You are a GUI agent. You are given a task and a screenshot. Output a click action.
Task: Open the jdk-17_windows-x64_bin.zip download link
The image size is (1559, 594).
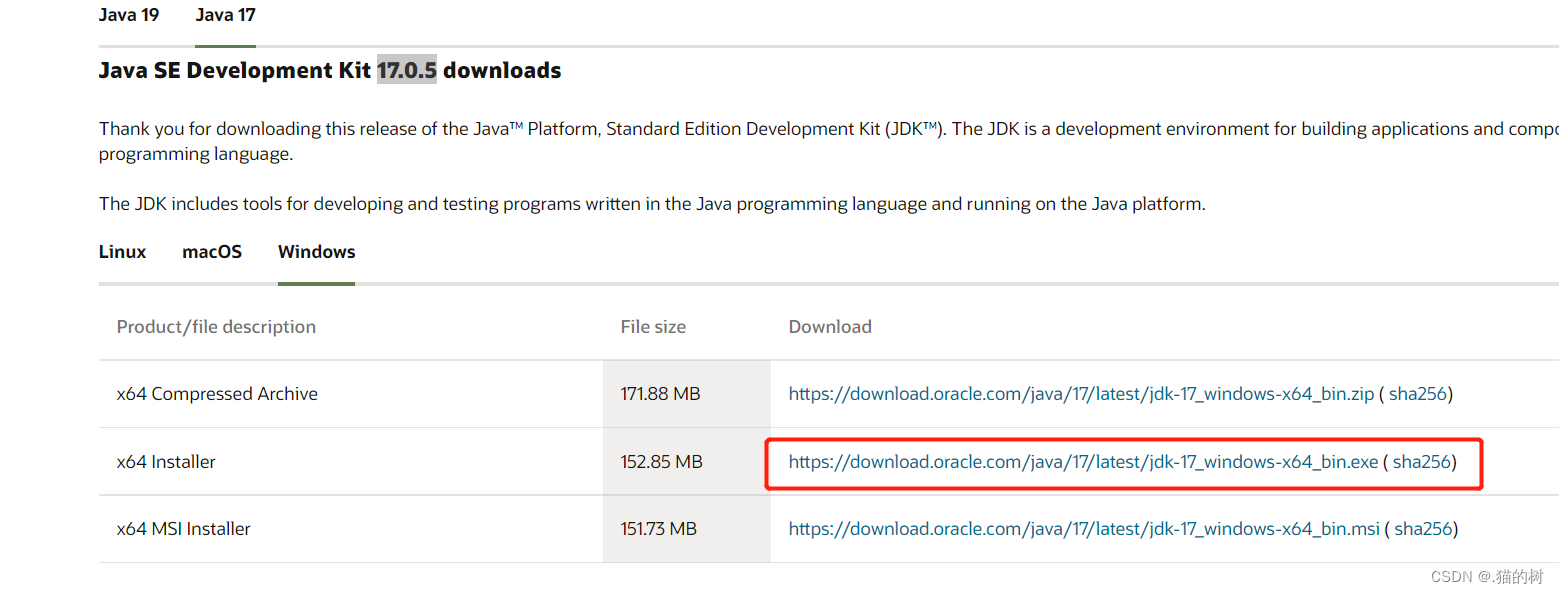(1080, 394)
